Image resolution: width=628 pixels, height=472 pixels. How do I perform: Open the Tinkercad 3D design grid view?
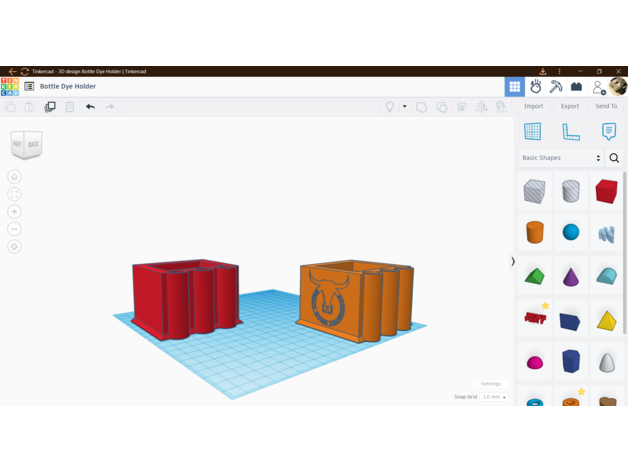515,87
